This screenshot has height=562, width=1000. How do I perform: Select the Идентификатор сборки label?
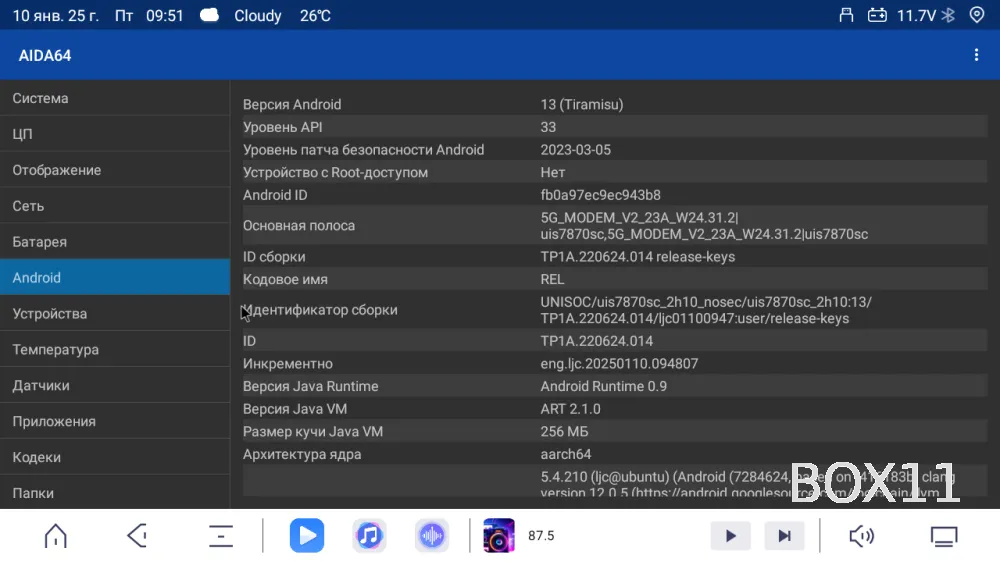[320, 310]
